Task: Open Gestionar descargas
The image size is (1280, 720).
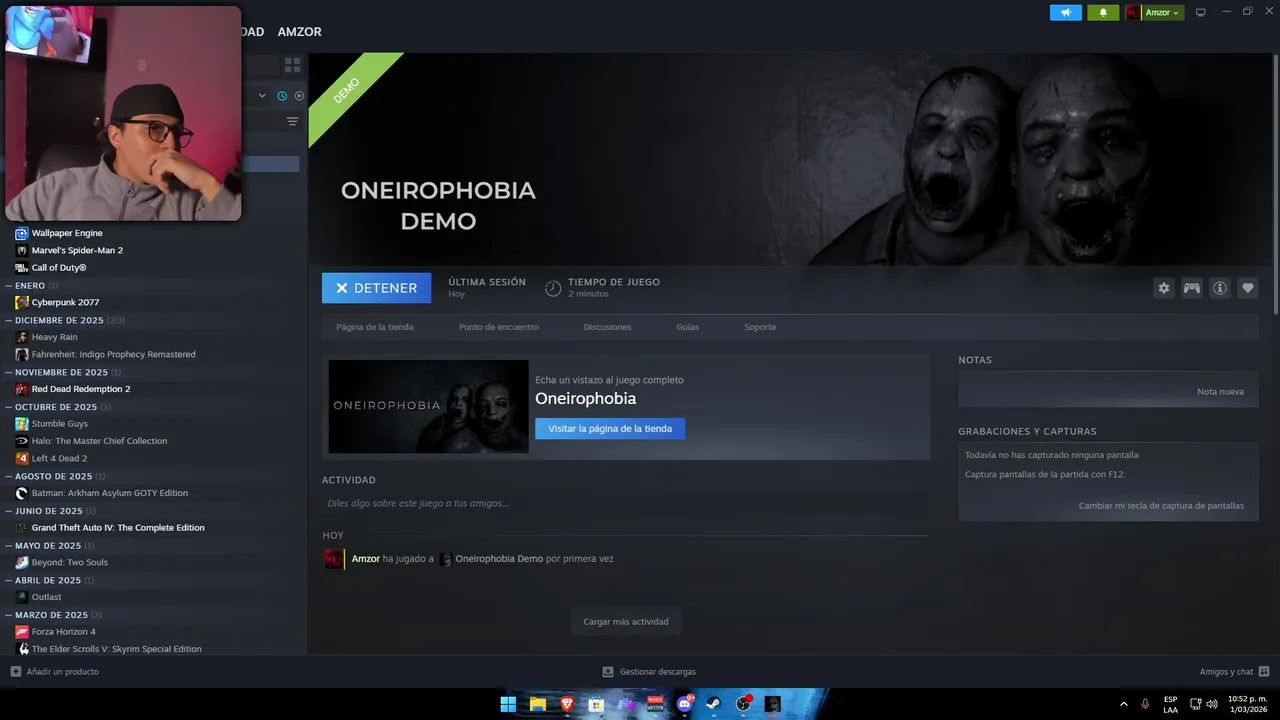Action: (649, 672)
